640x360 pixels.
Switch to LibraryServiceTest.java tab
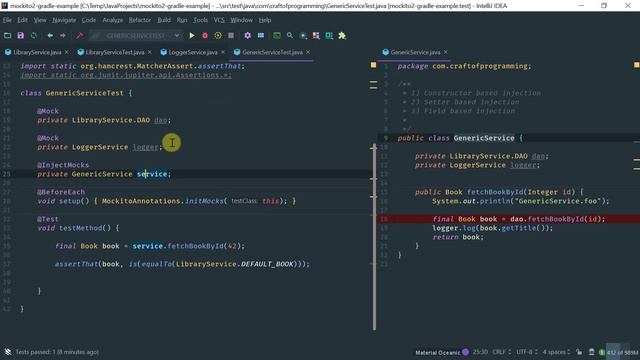click(115, 52)
